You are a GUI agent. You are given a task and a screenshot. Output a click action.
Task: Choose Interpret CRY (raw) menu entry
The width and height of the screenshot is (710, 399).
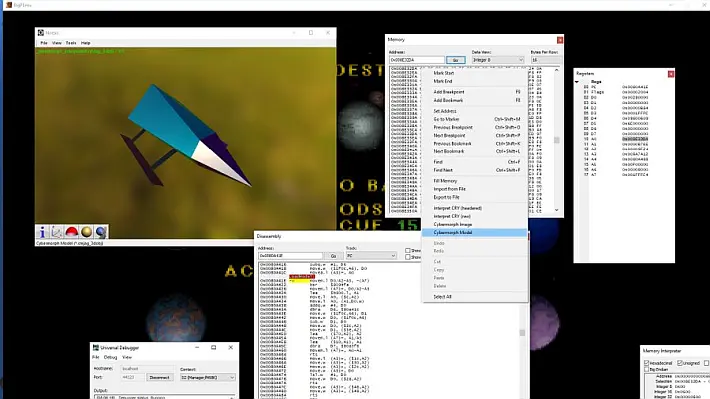(x=474, y=216)
